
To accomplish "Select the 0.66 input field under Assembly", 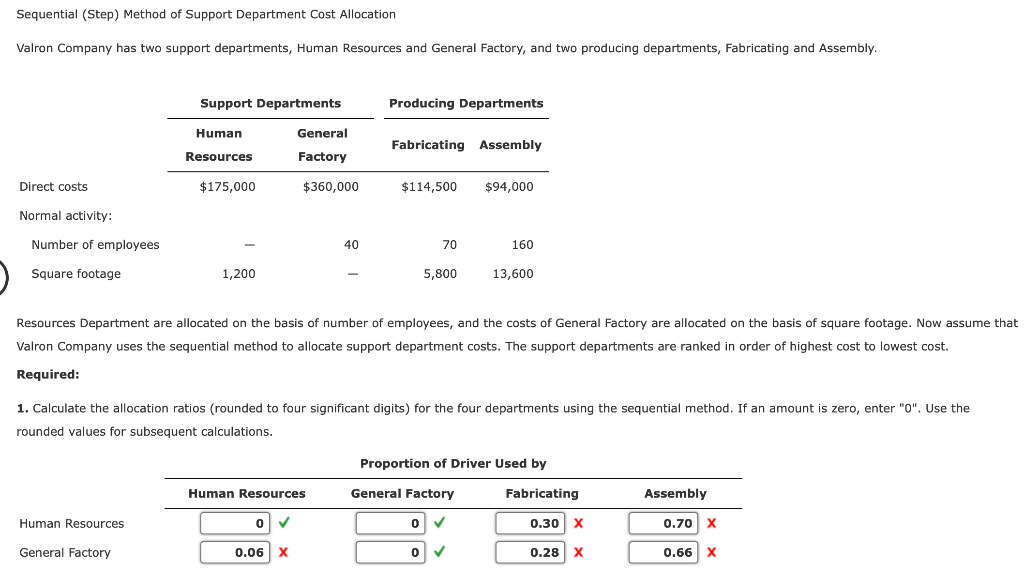I will click(663, 552).
